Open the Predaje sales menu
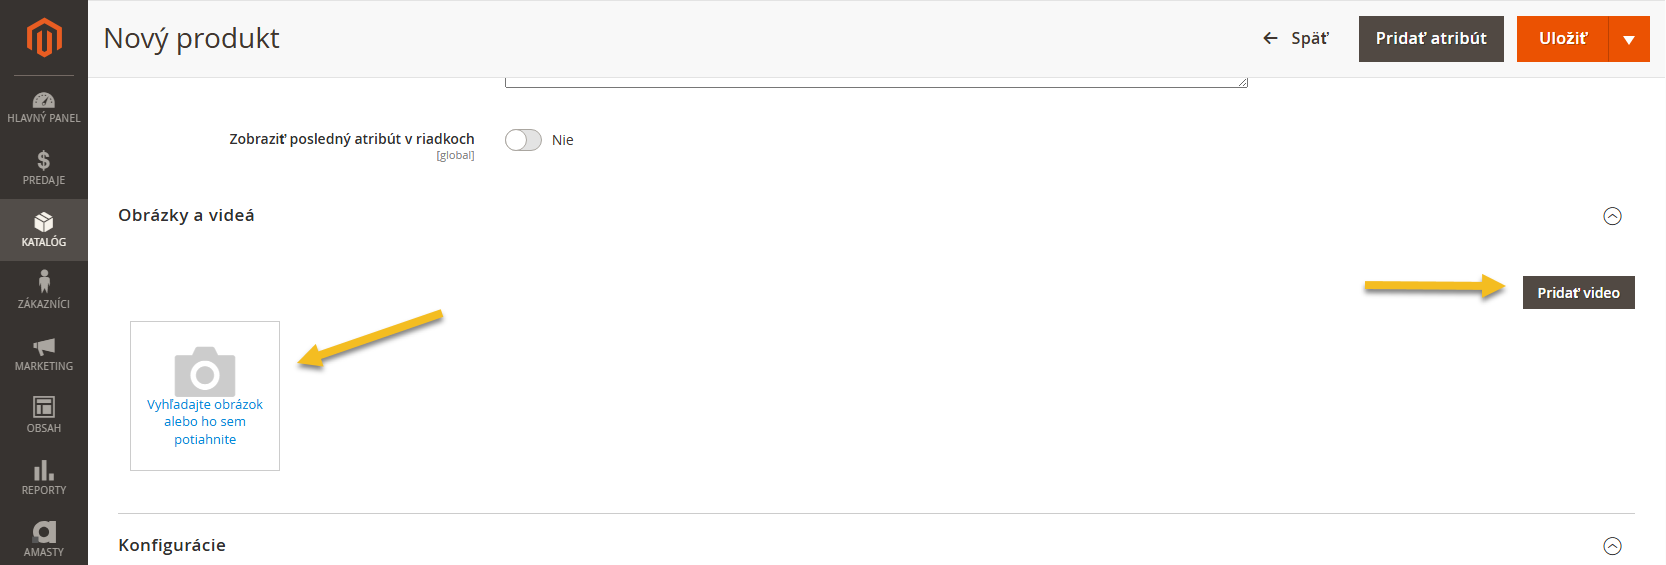Screen dimensions: 1666x565 point(44,168)
